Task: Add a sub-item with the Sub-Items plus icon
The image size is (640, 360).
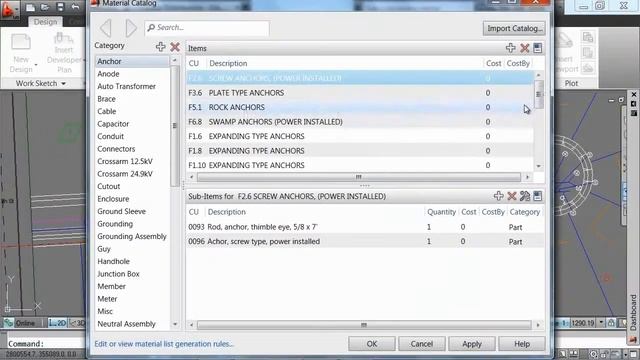Action: coord(498,196)
